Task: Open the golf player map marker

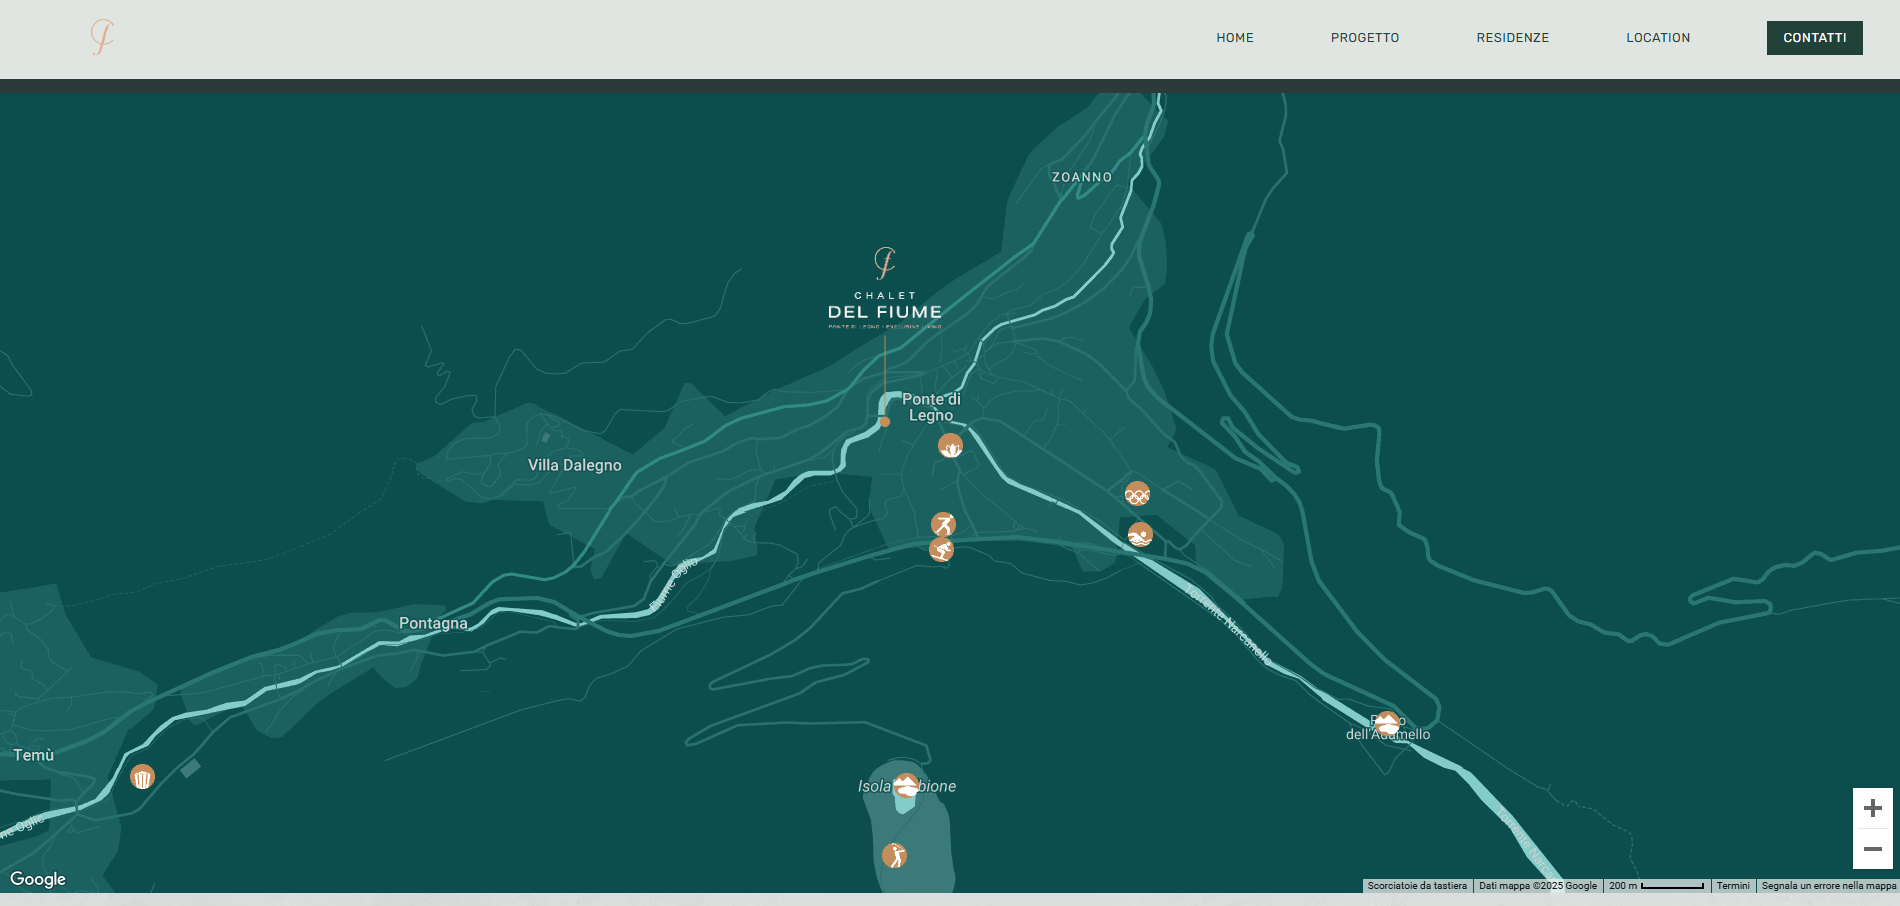Action: pos(894,855)
